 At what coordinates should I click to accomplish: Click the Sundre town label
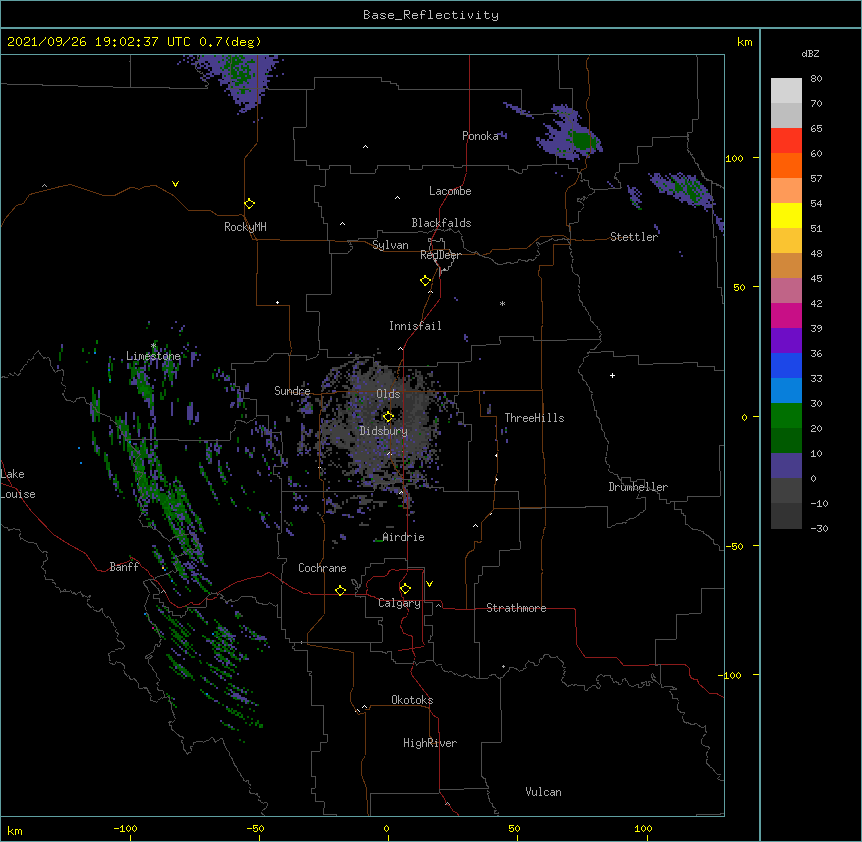[x=292, y=391]
